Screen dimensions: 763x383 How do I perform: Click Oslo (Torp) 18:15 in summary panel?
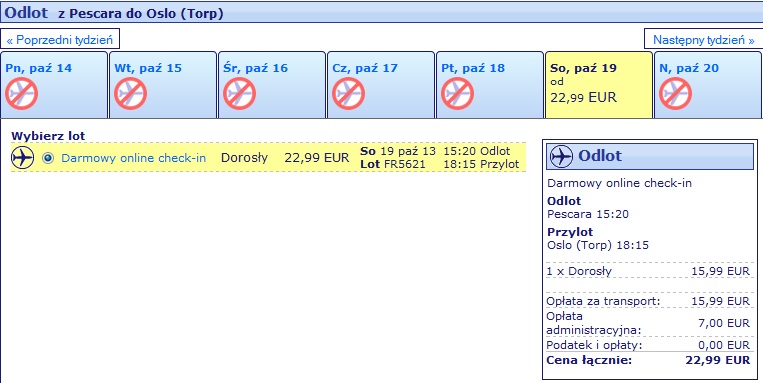(598, 245)
